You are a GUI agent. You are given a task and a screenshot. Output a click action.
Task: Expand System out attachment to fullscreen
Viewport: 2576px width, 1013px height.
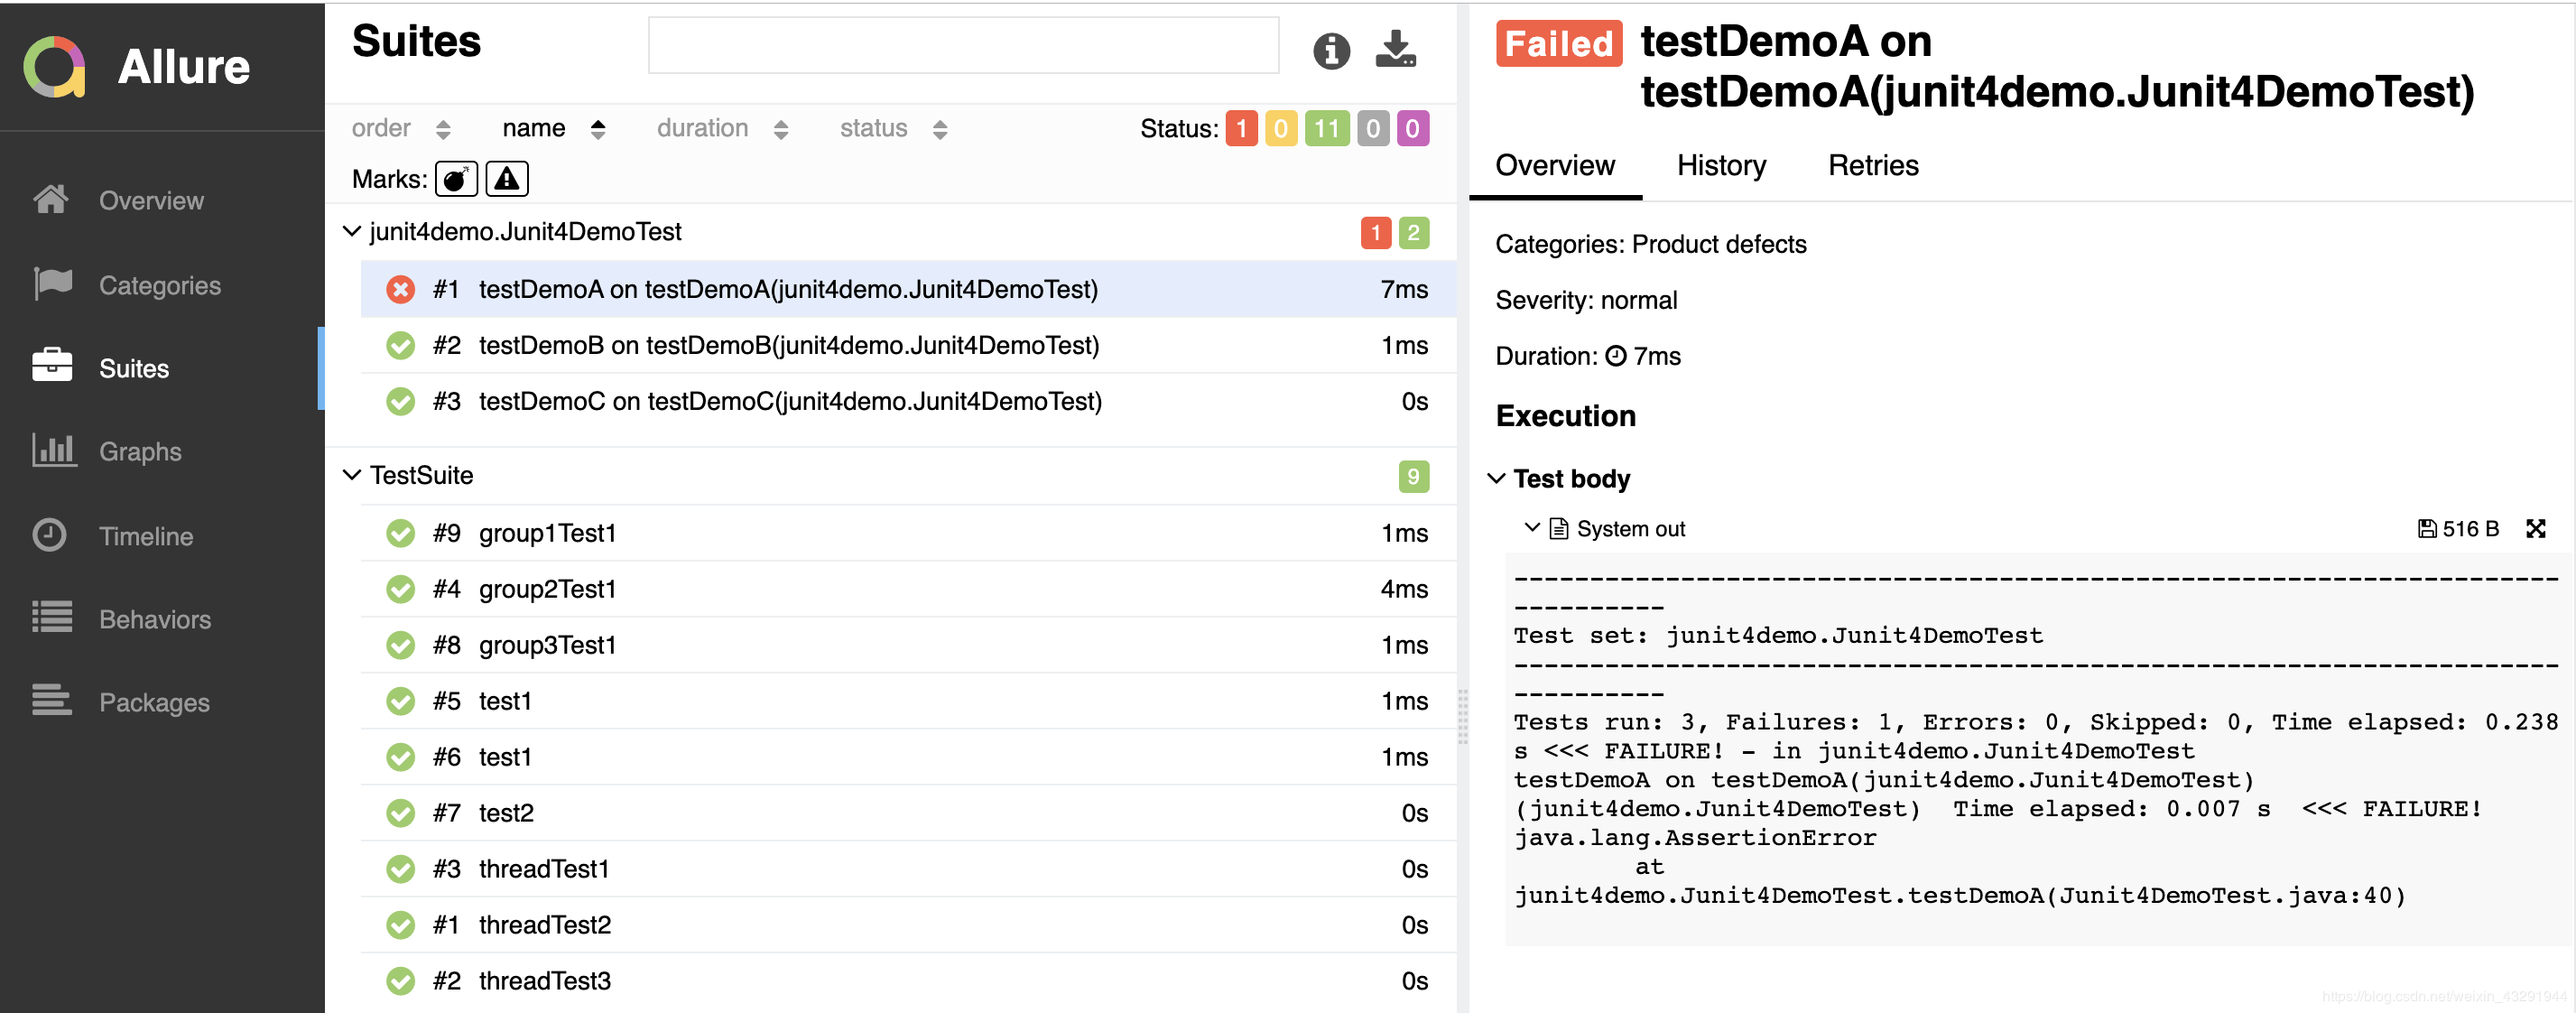pyautogui.click(x=2535, y=528)
